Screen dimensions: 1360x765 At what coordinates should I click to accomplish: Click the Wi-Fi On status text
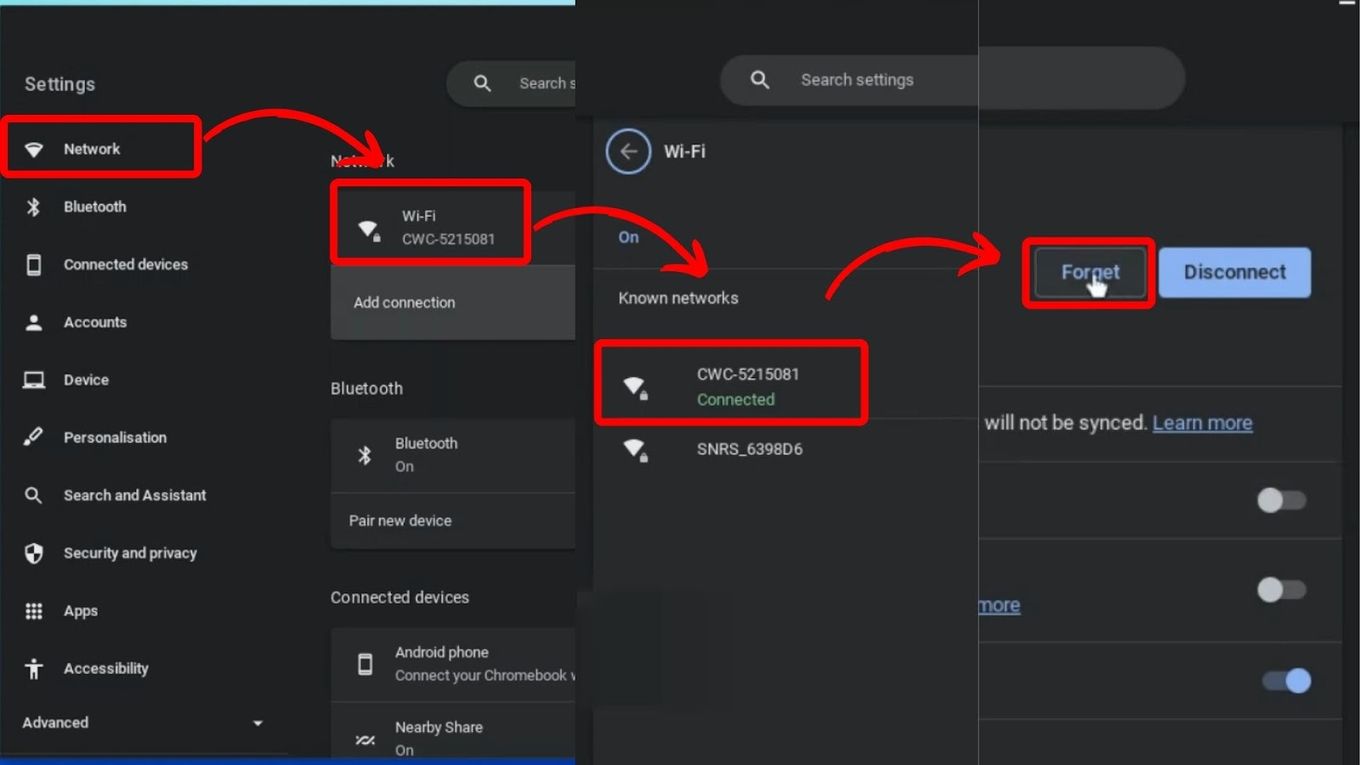click(x=628, y=237)
